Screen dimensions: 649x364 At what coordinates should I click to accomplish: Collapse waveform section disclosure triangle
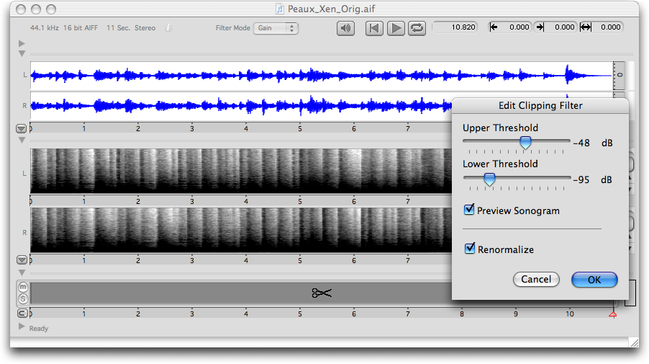pos(22,53)
